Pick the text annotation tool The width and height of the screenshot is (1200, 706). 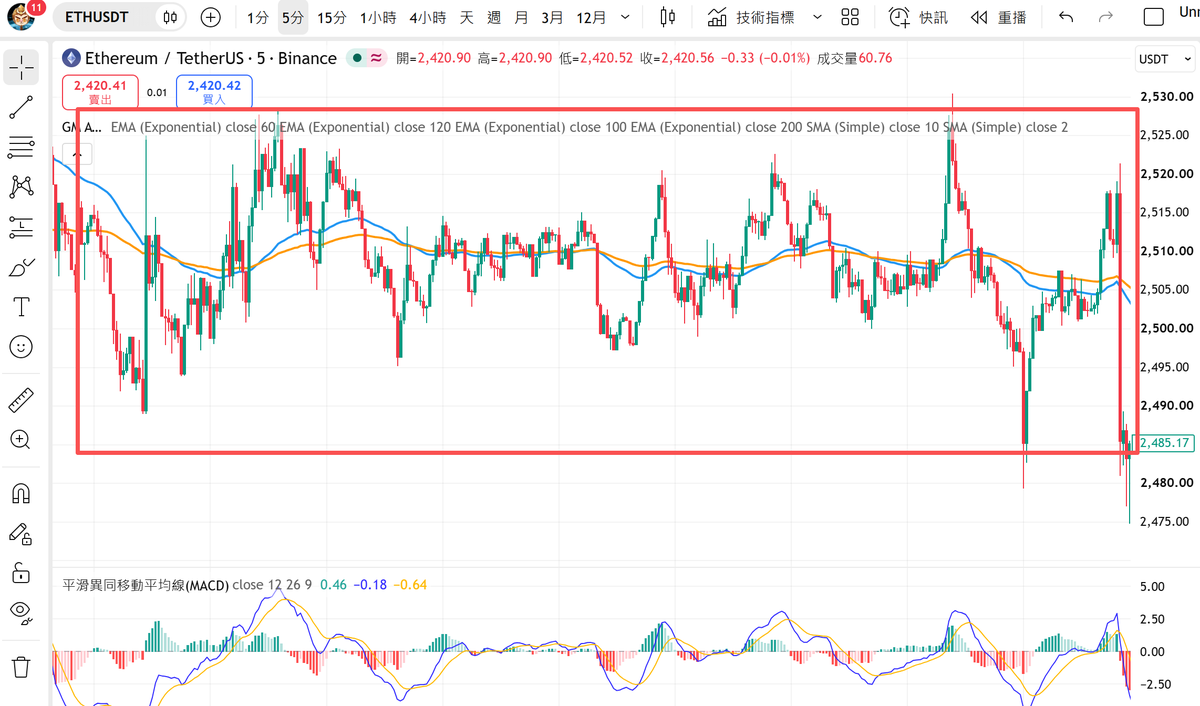[21, 306]
